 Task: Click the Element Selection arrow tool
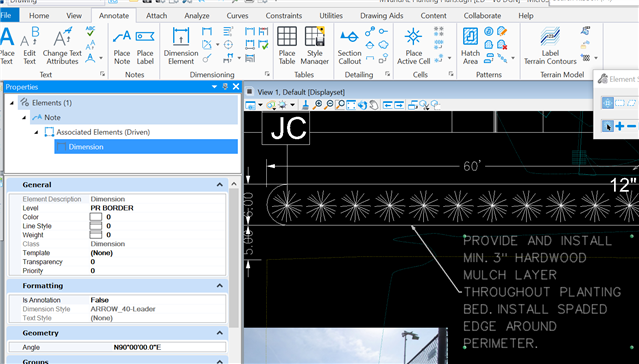607,126
